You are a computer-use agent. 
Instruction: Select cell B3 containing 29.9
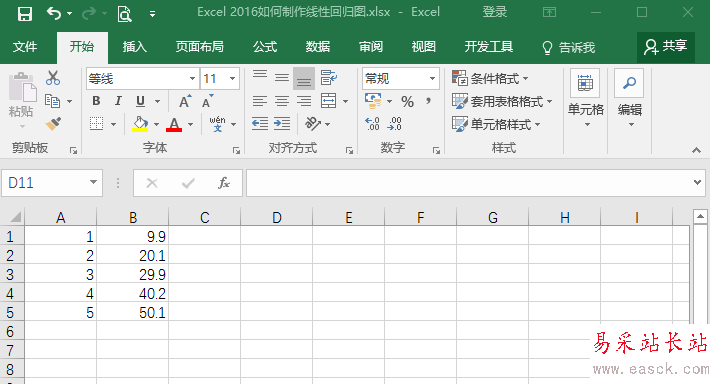click(x=132, y=274)
